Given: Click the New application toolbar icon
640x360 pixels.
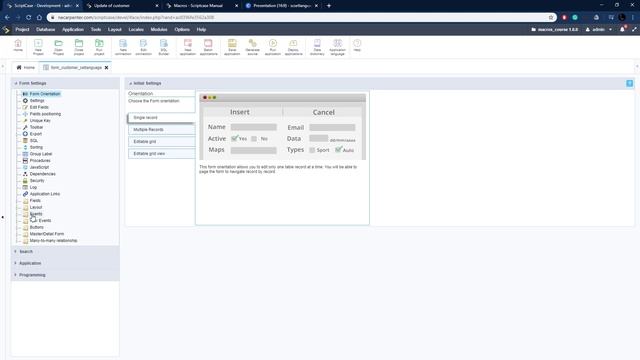Looking at the screenshot, I should point(188,47).
